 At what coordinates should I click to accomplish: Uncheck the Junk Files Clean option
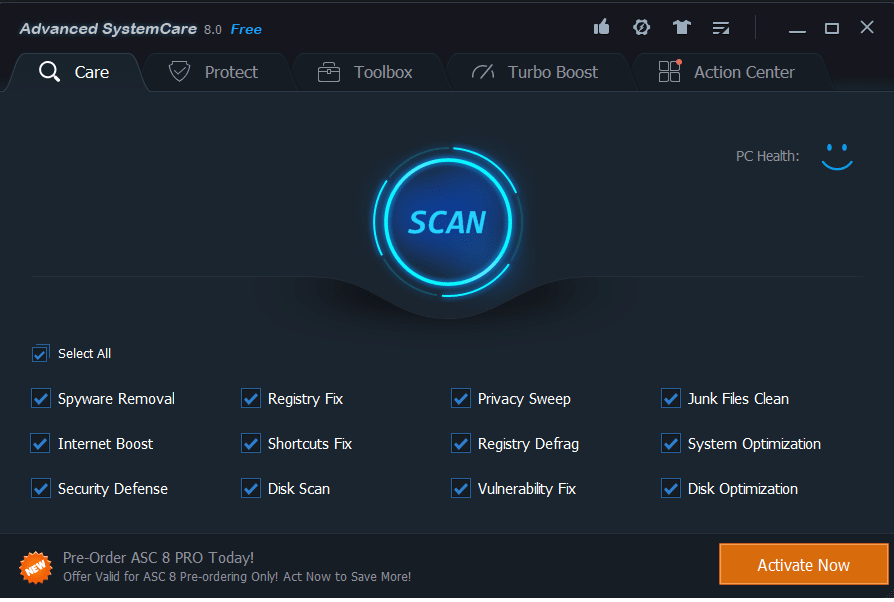coord(671,399)
